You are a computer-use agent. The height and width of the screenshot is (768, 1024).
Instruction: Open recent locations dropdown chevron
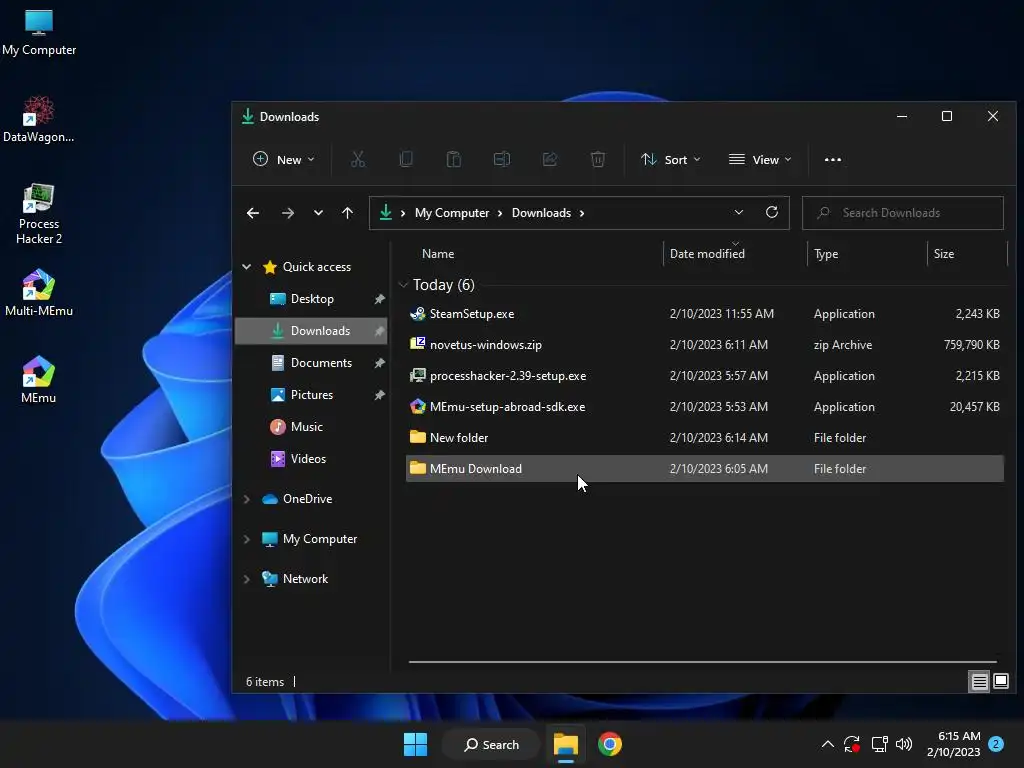click(x=318, y=213)
